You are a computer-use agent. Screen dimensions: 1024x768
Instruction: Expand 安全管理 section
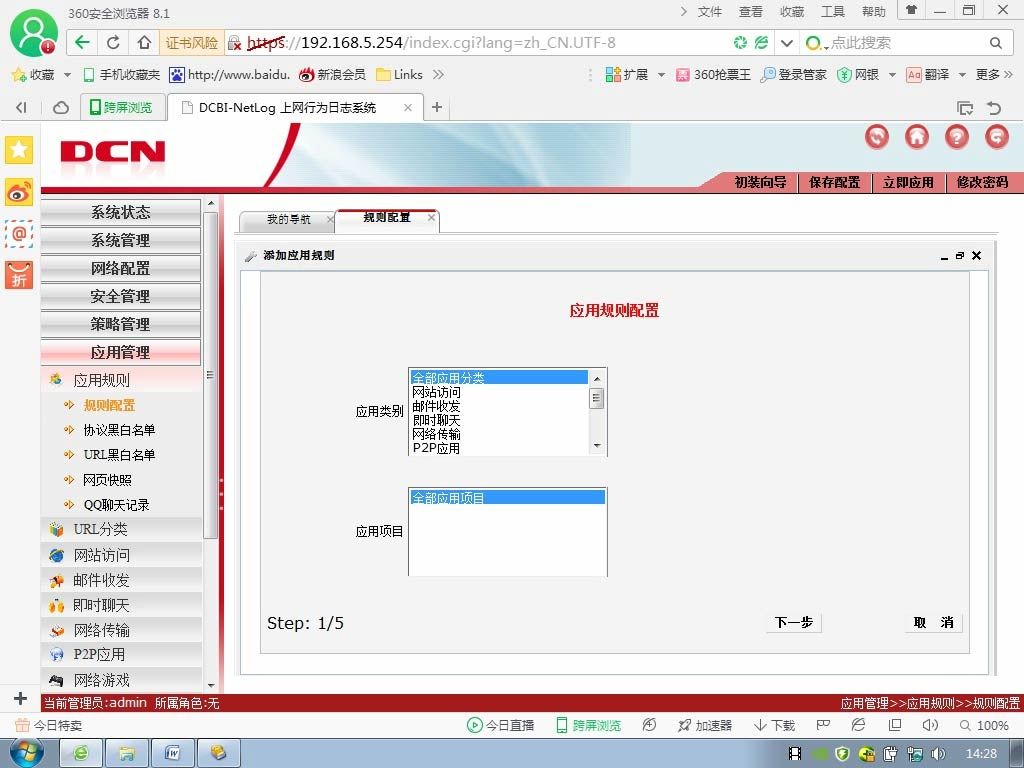[x=121, y=296]
